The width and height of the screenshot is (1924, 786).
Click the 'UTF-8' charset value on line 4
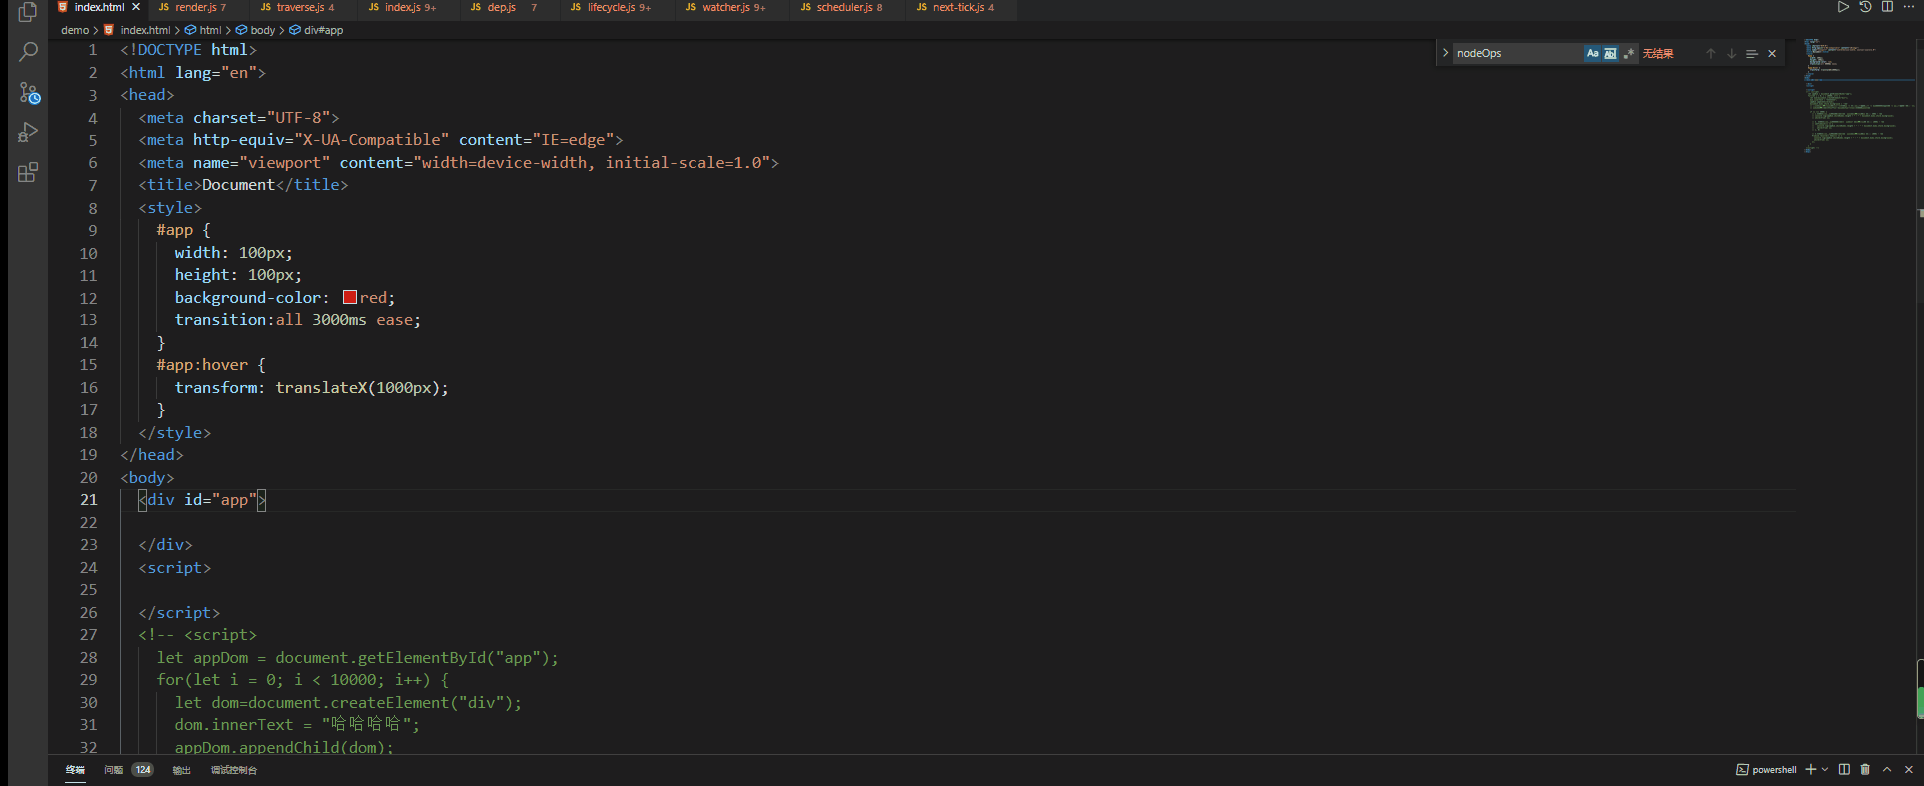point(303,118)
